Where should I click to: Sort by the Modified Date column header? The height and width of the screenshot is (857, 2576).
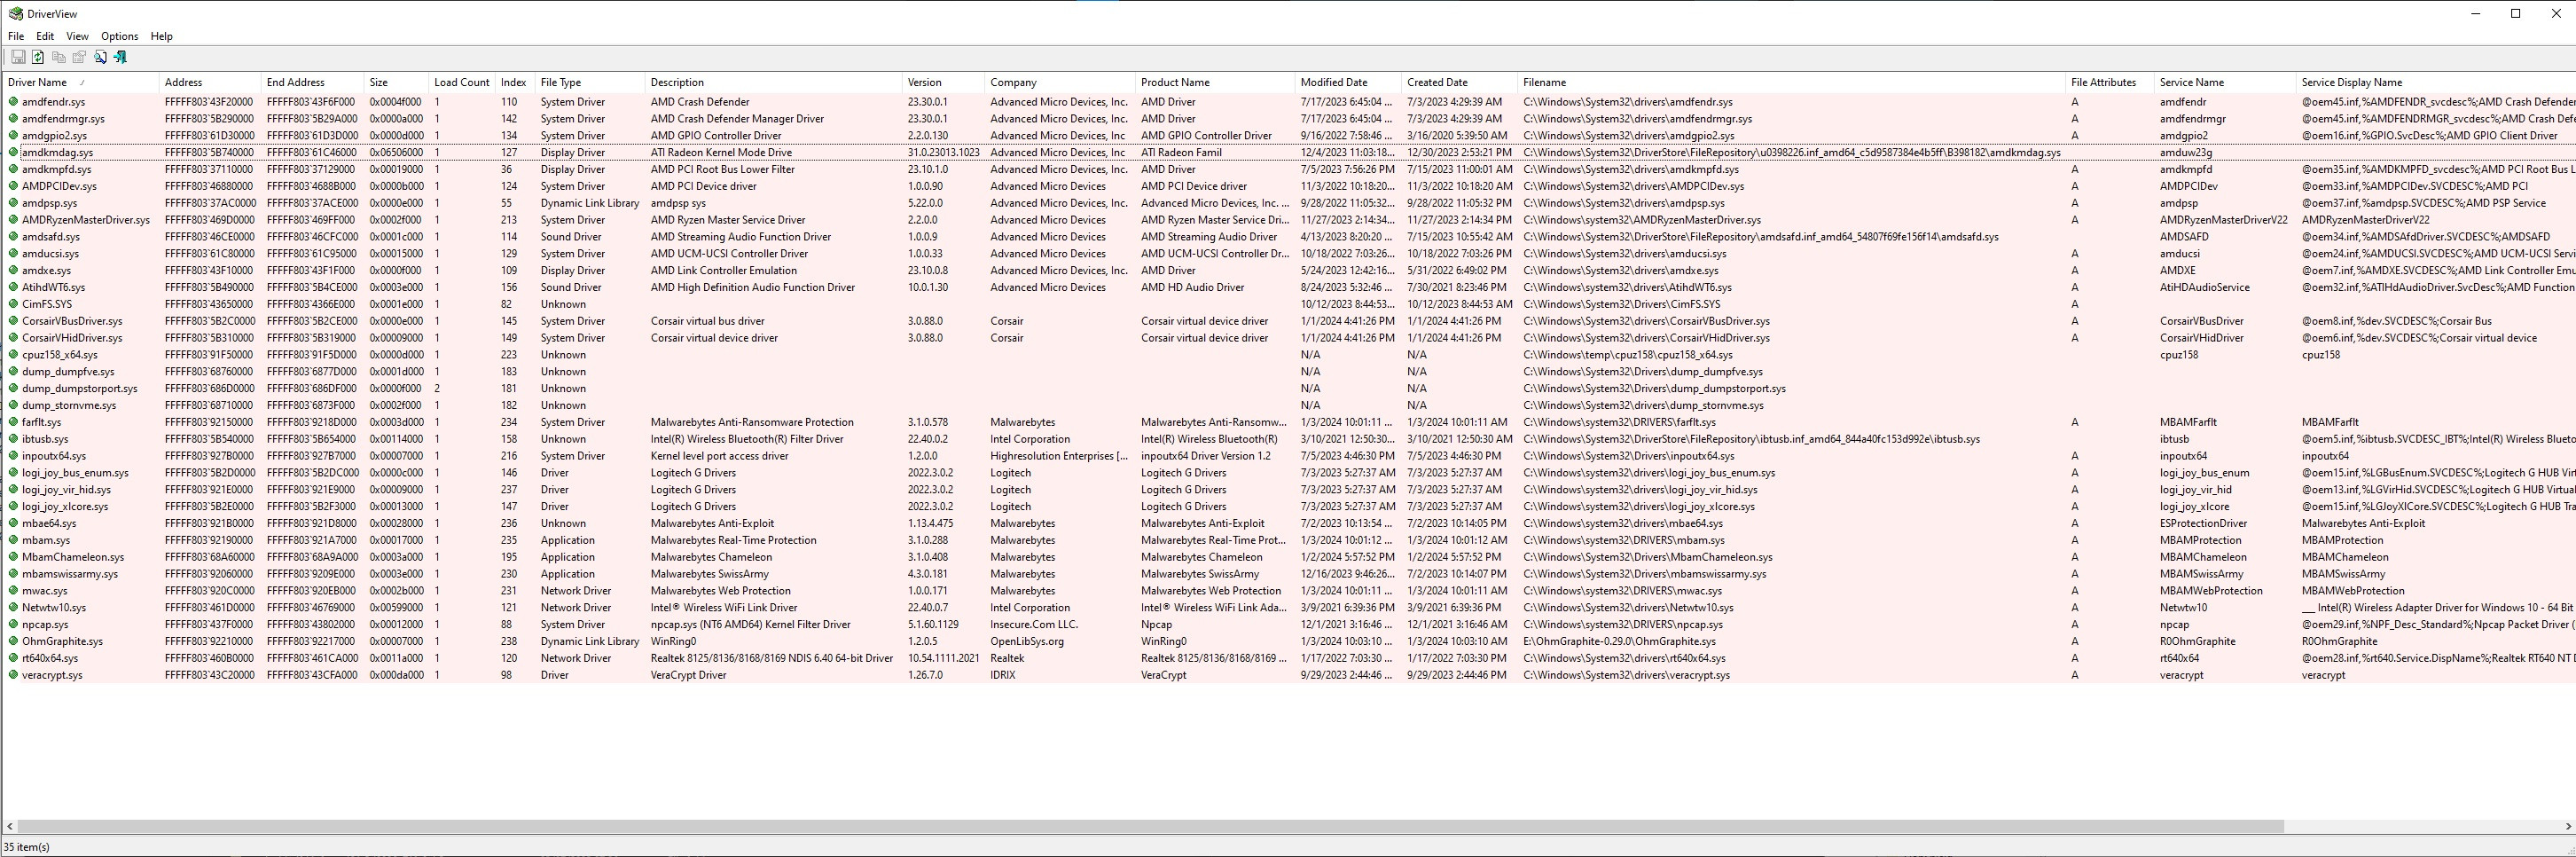tap(1347, 83)
